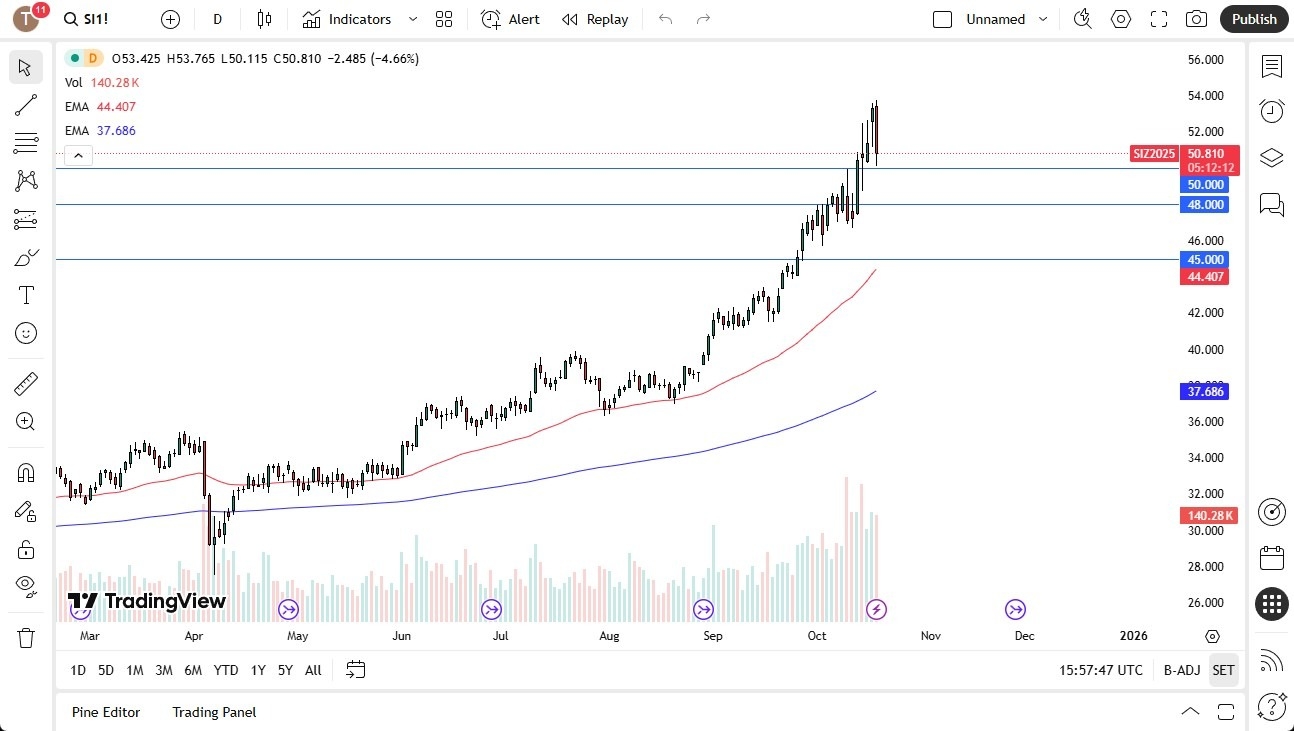This screenshot has height=731, width=1294.
Task: Select the measure ruler tool
Action: (x=25, y=382)
